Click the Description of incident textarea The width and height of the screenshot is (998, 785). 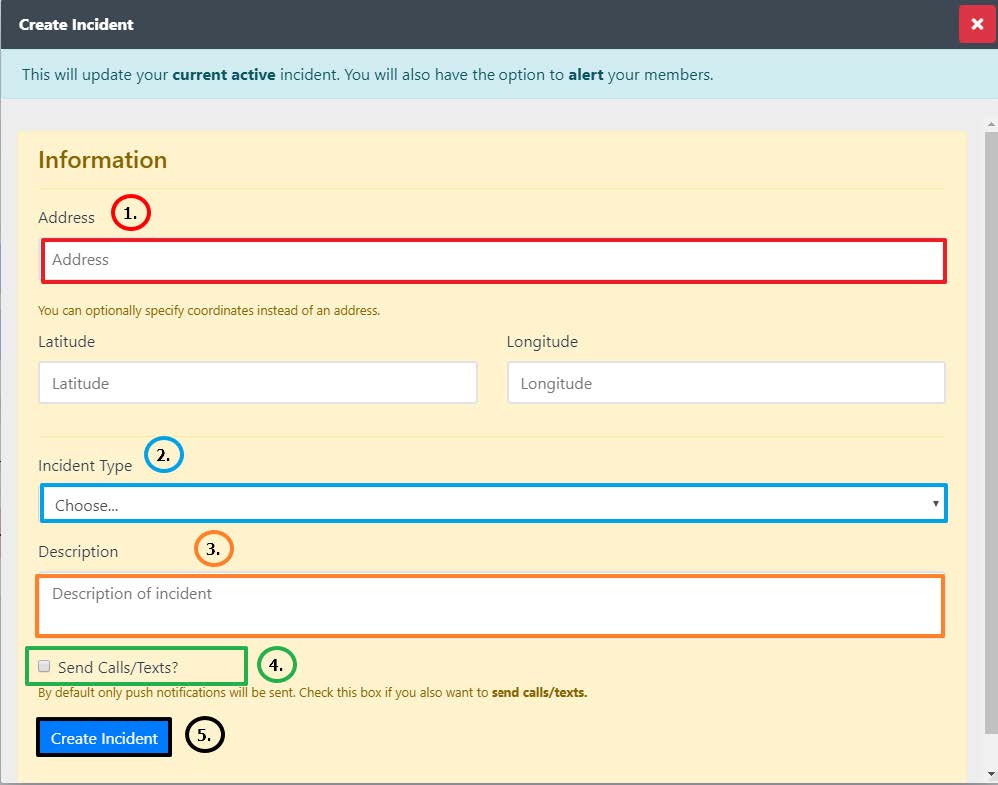tap(490, 606)
